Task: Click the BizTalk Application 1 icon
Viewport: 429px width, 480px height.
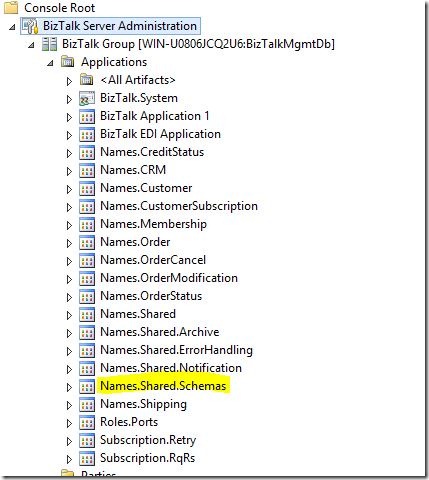Action: [87, 117]
